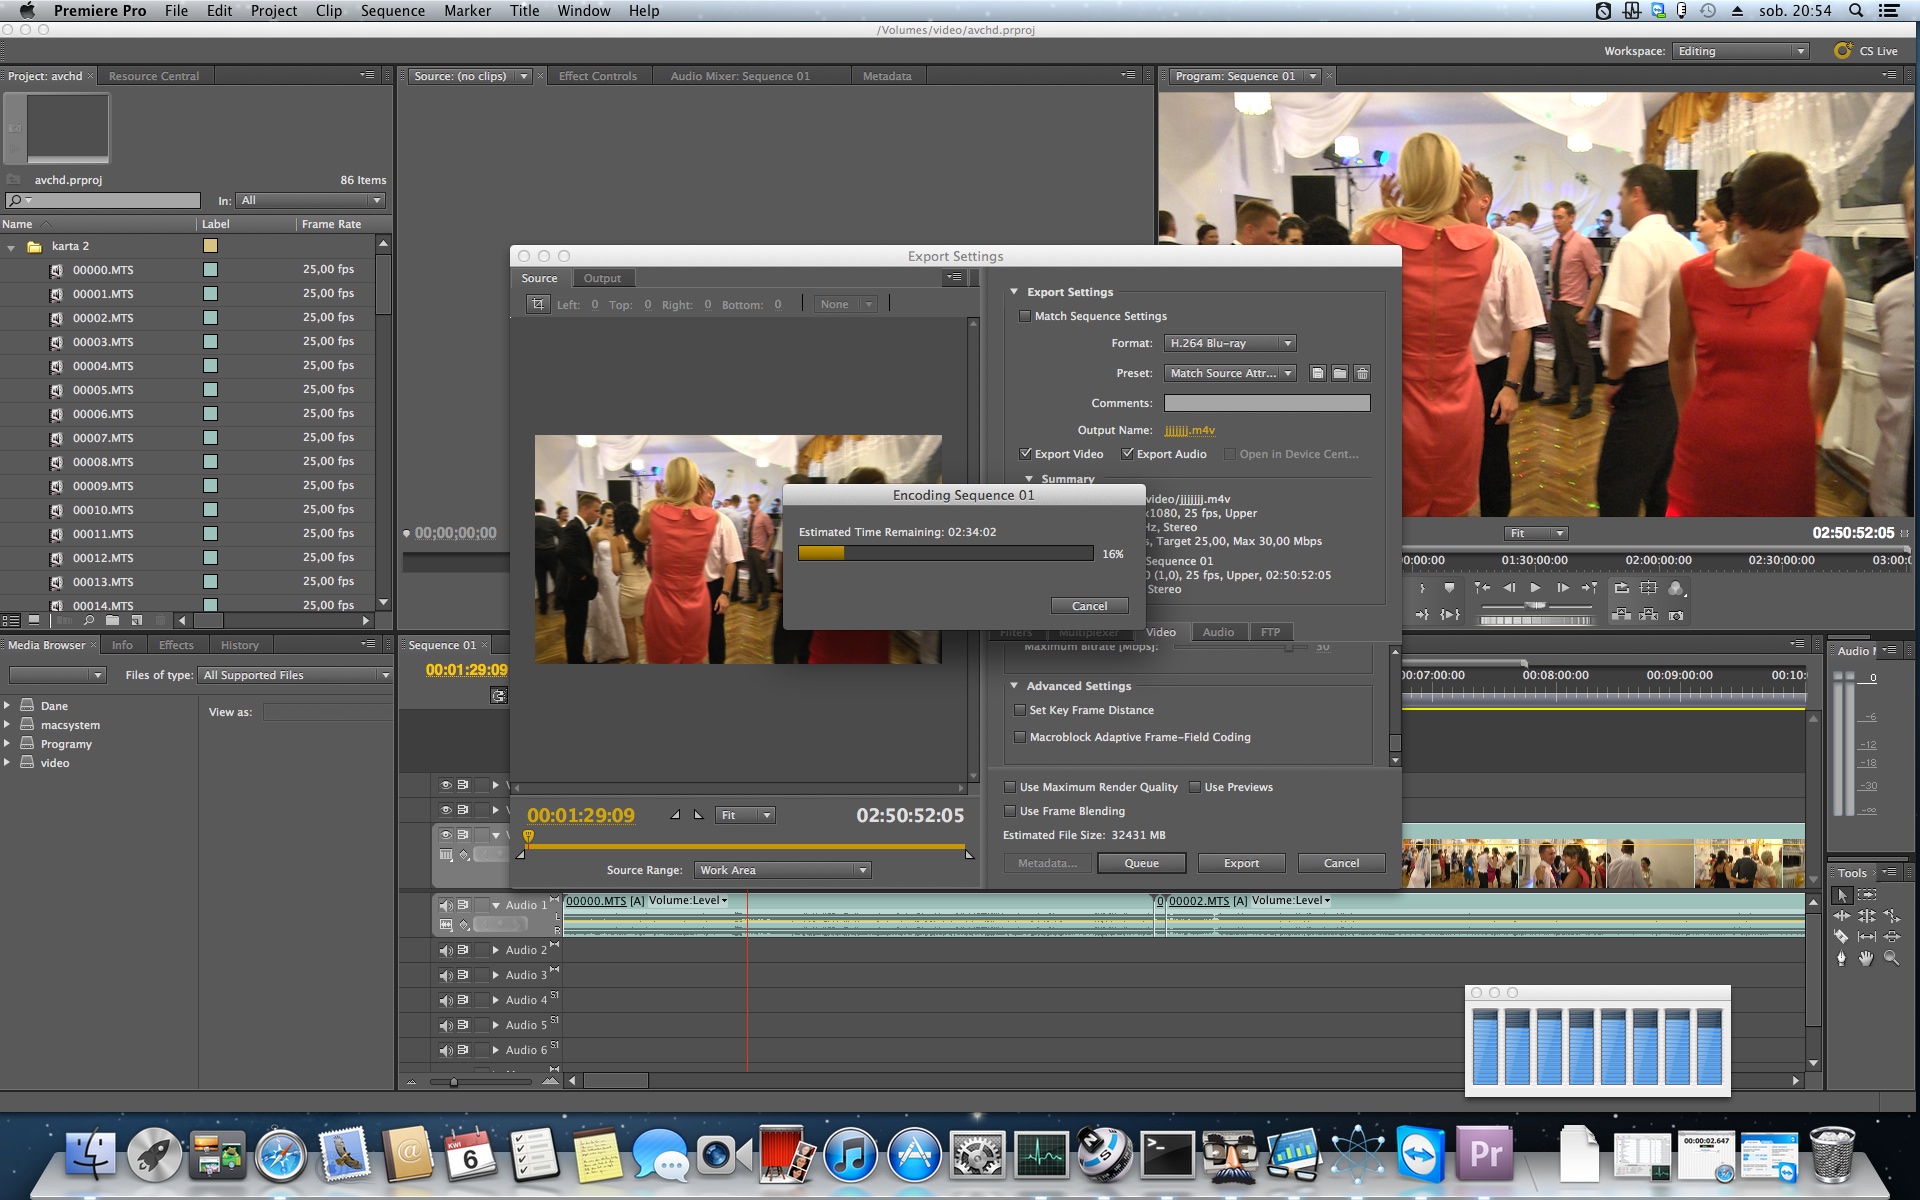
Task: Click the Save Preset icon
Action: click(x=1318, y=373)
